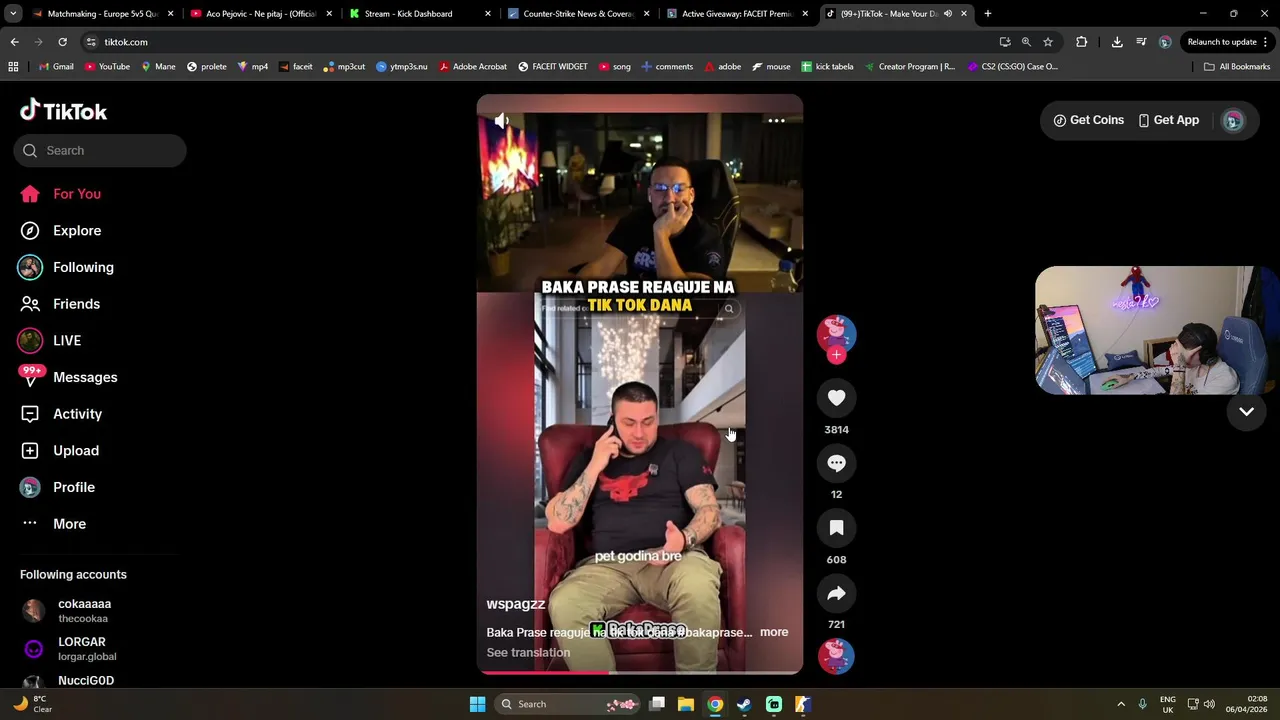The height and width of the screenshot is (720, 1280).
Task: Click See translation under caption
Action: (528, 653)
